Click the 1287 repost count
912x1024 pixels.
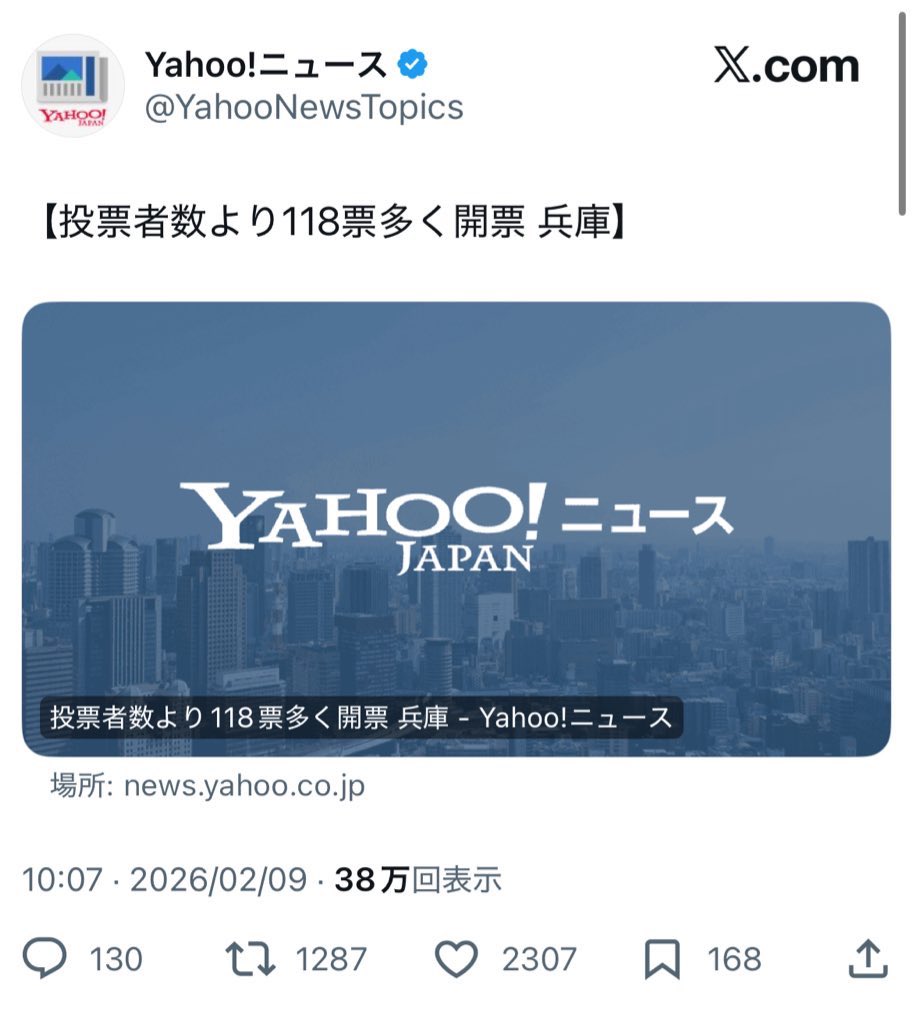[x=331, y=959]
